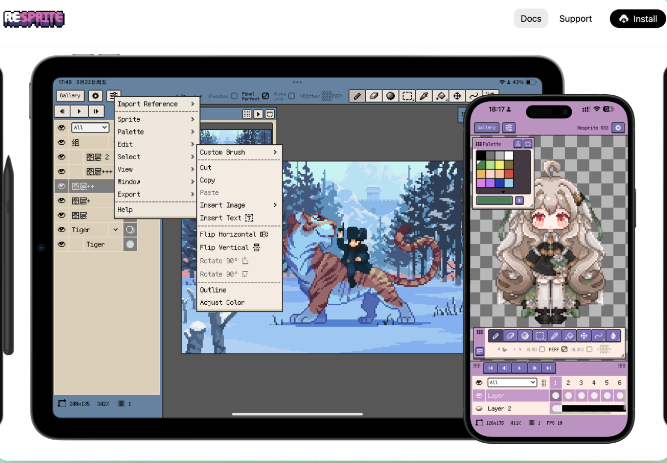
Task: Open settings gear next to tablet Gallery
Action: (x=96, y=96)
